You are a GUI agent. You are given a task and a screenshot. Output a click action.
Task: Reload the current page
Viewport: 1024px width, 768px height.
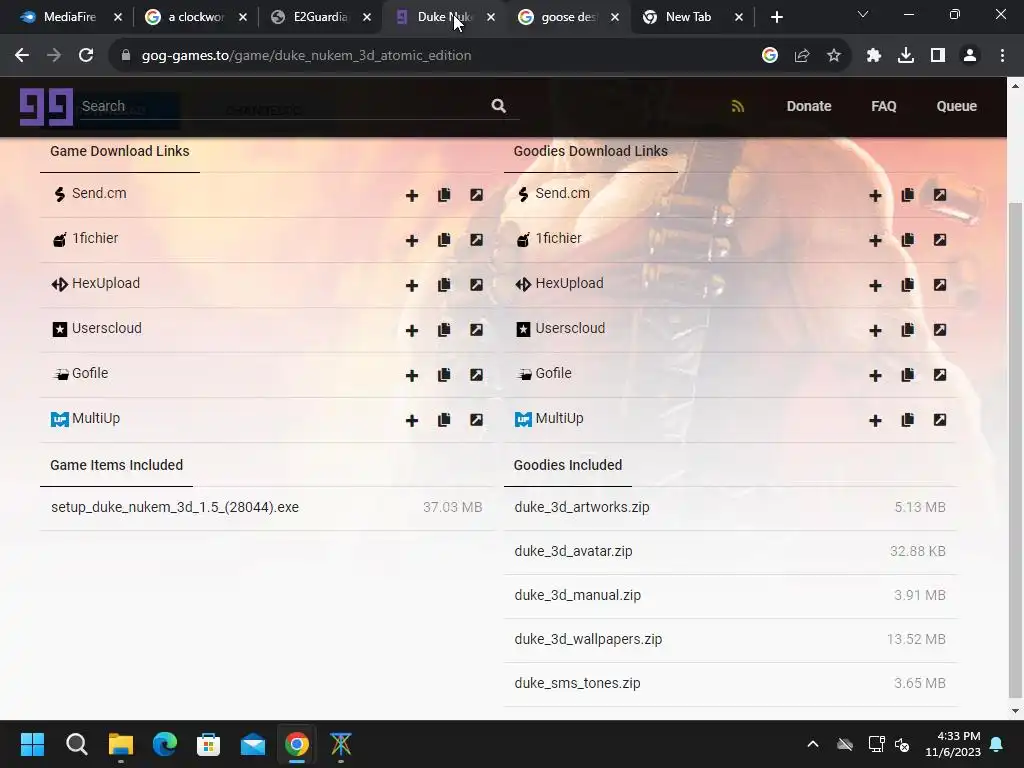coord(86,56)
